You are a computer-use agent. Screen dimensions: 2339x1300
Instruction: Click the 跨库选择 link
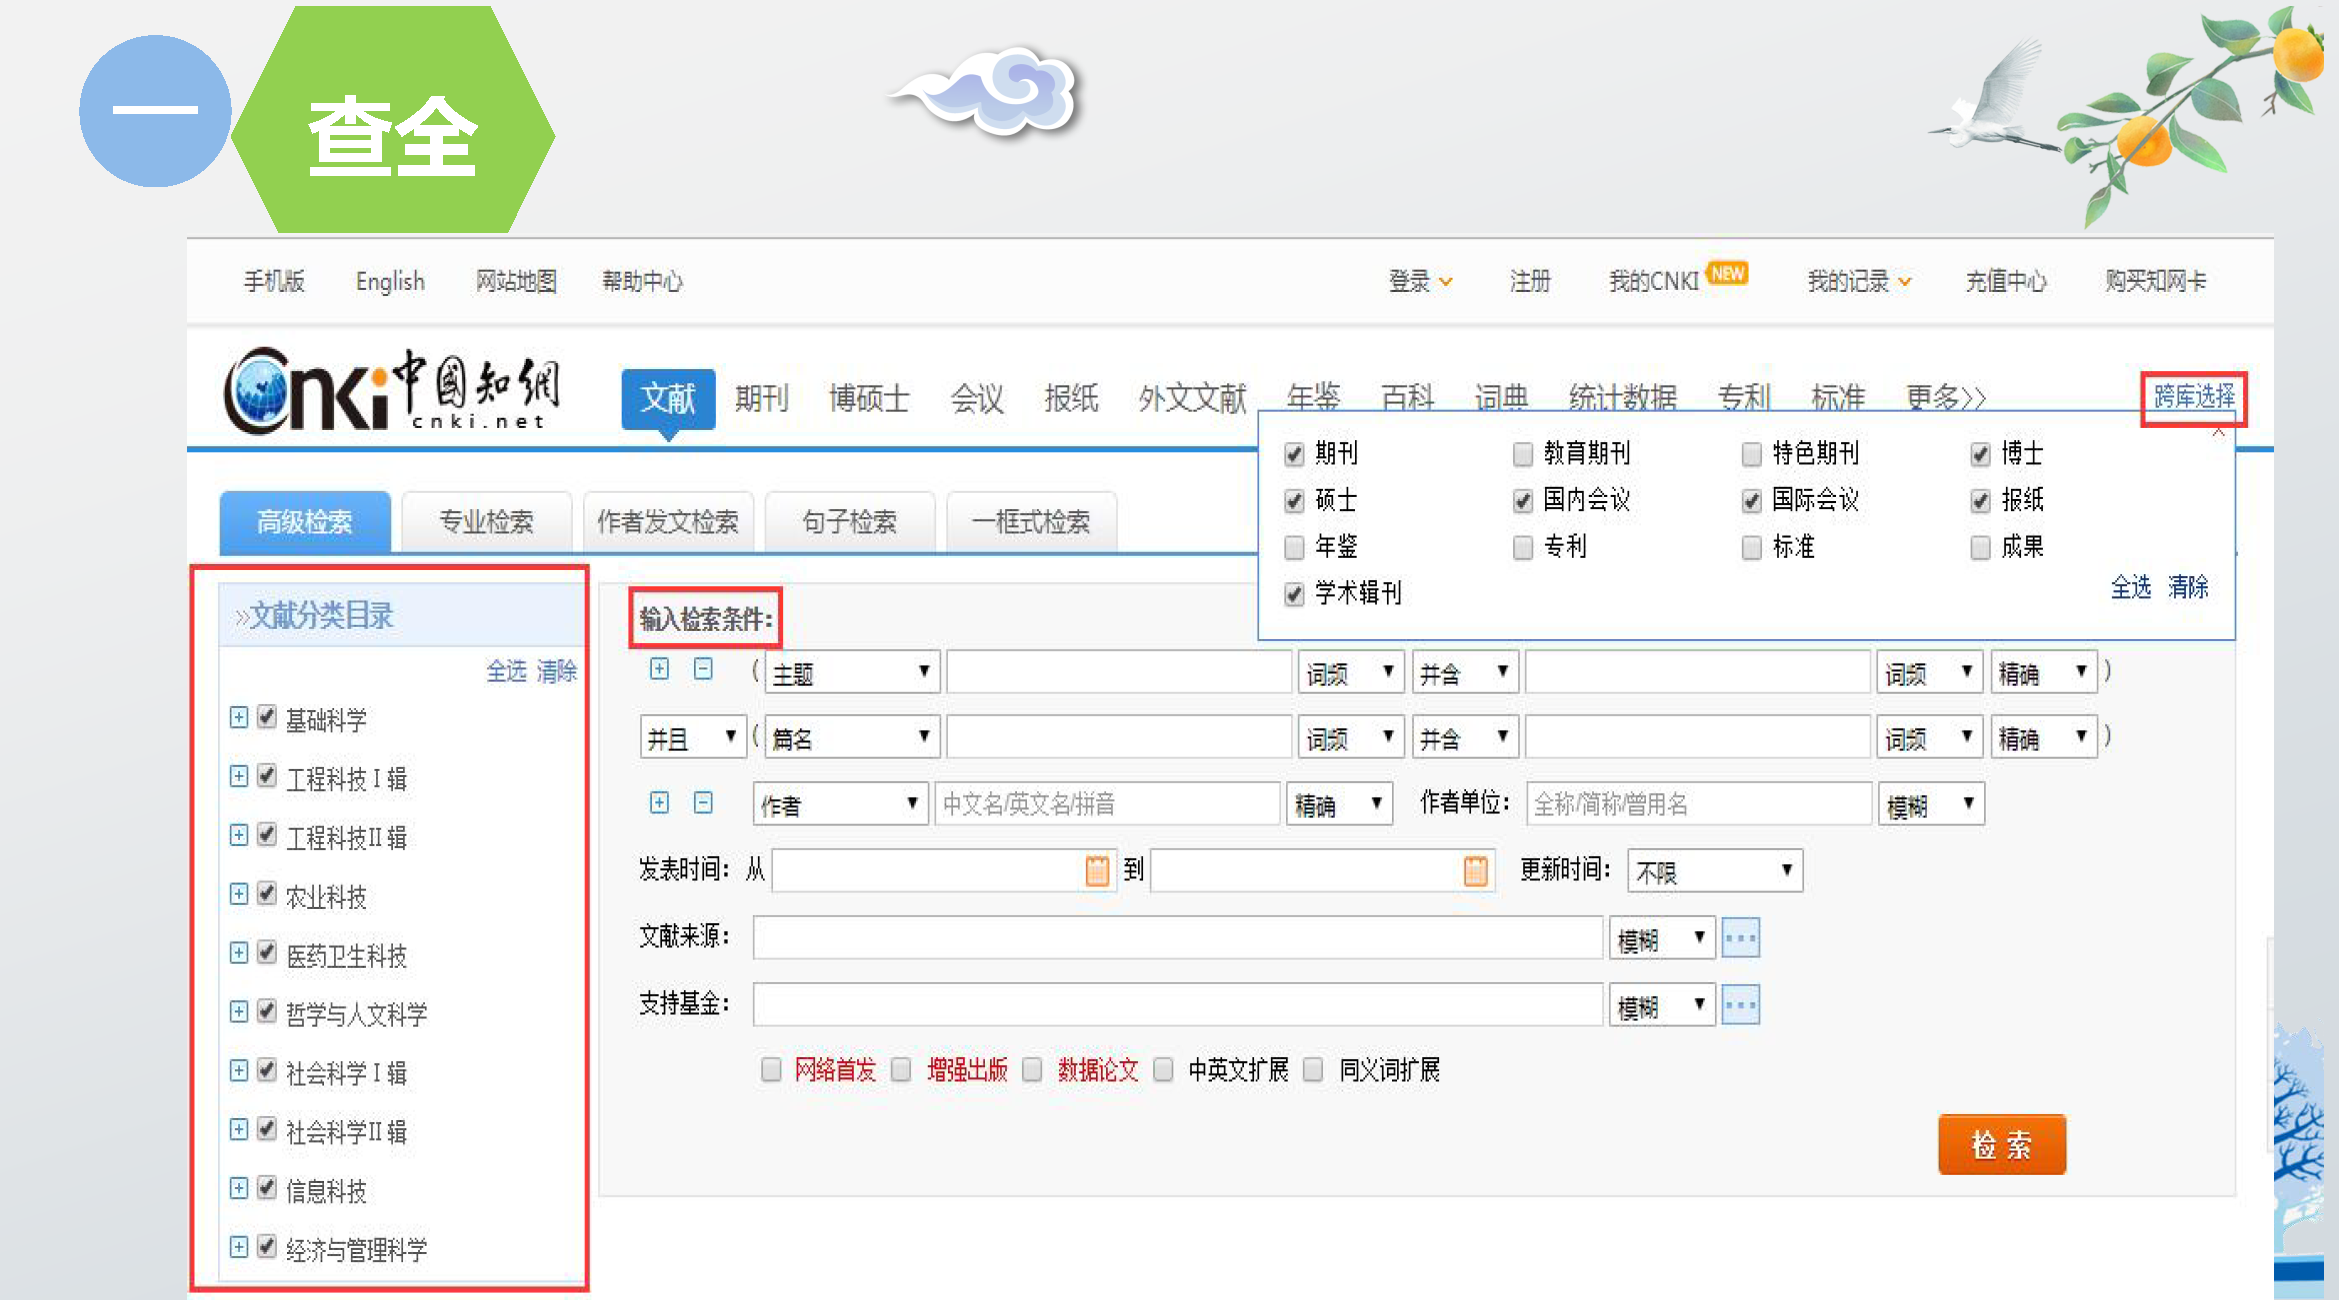point(2194,397)
